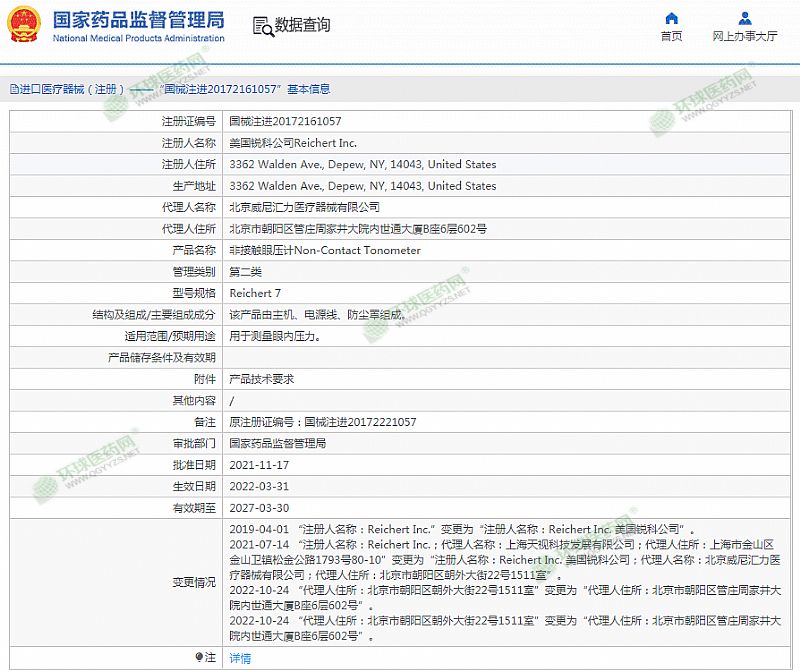Click the expiry date 2027-03-30

[x=259, y=508]
